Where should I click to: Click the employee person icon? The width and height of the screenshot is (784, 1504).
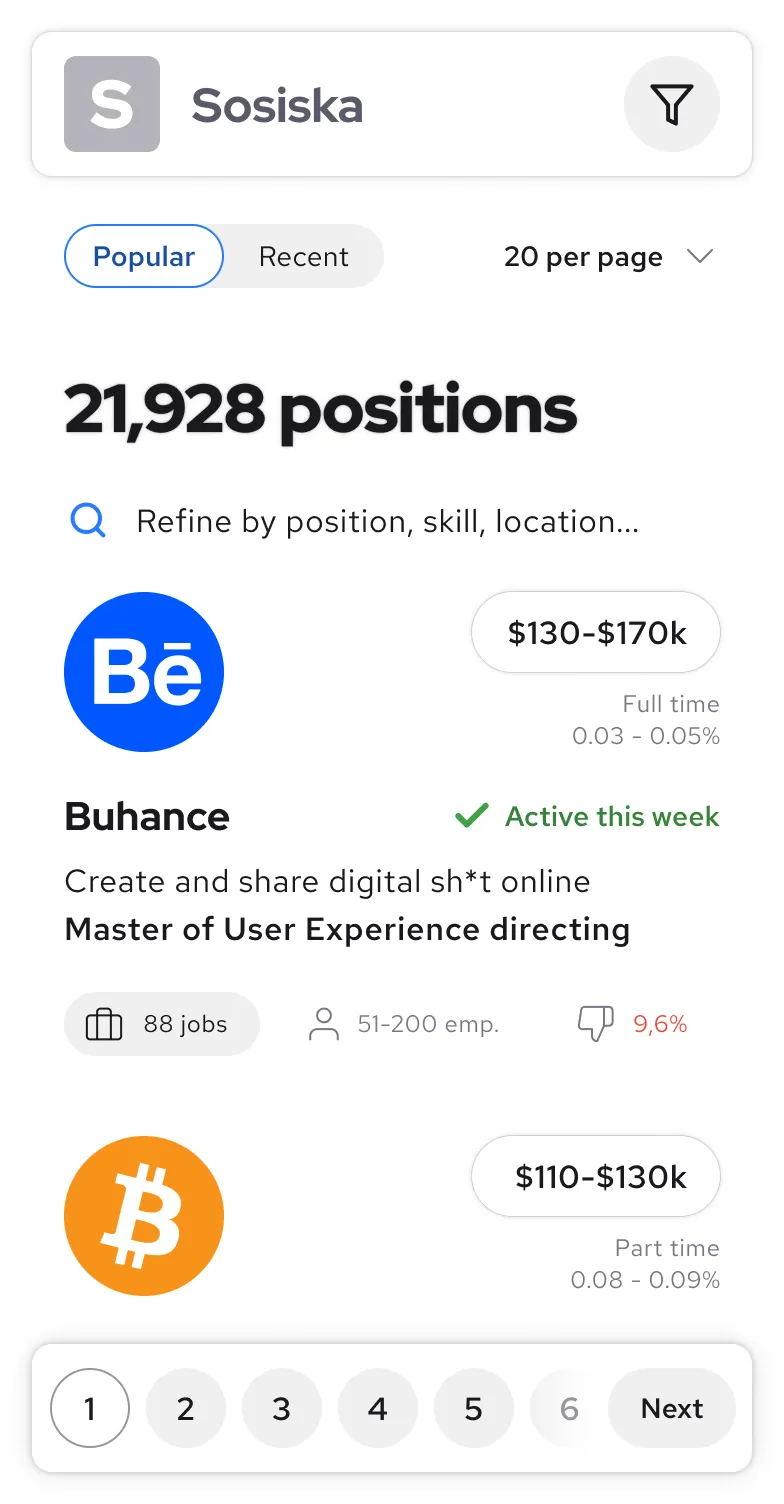point(324,1024)
